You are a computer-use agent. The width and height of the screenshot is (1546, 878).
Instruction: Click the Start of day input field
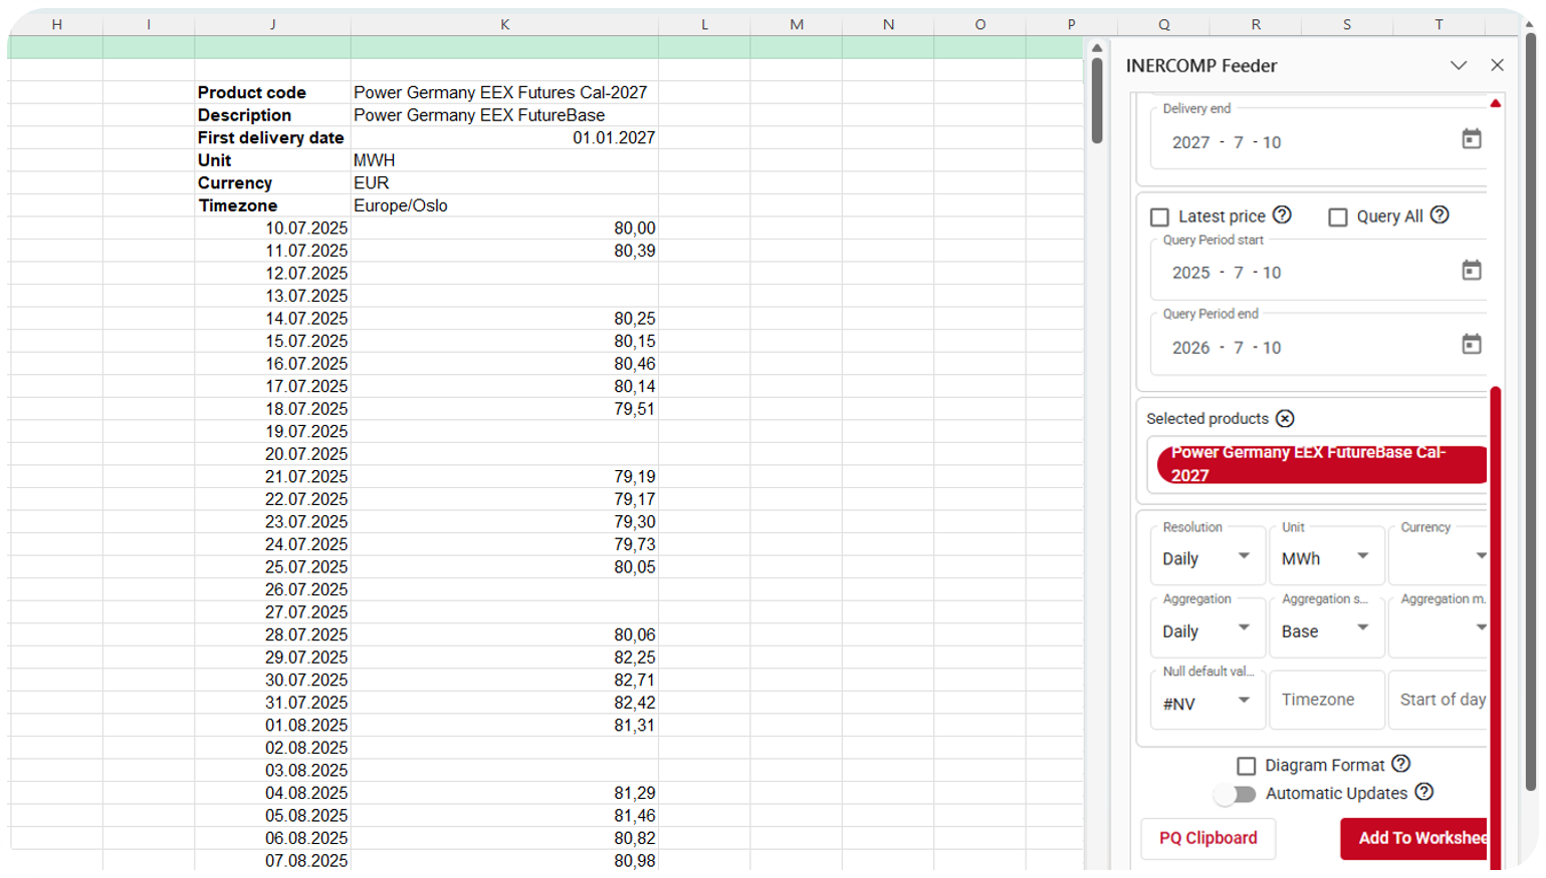click(x=1439, y=700)
